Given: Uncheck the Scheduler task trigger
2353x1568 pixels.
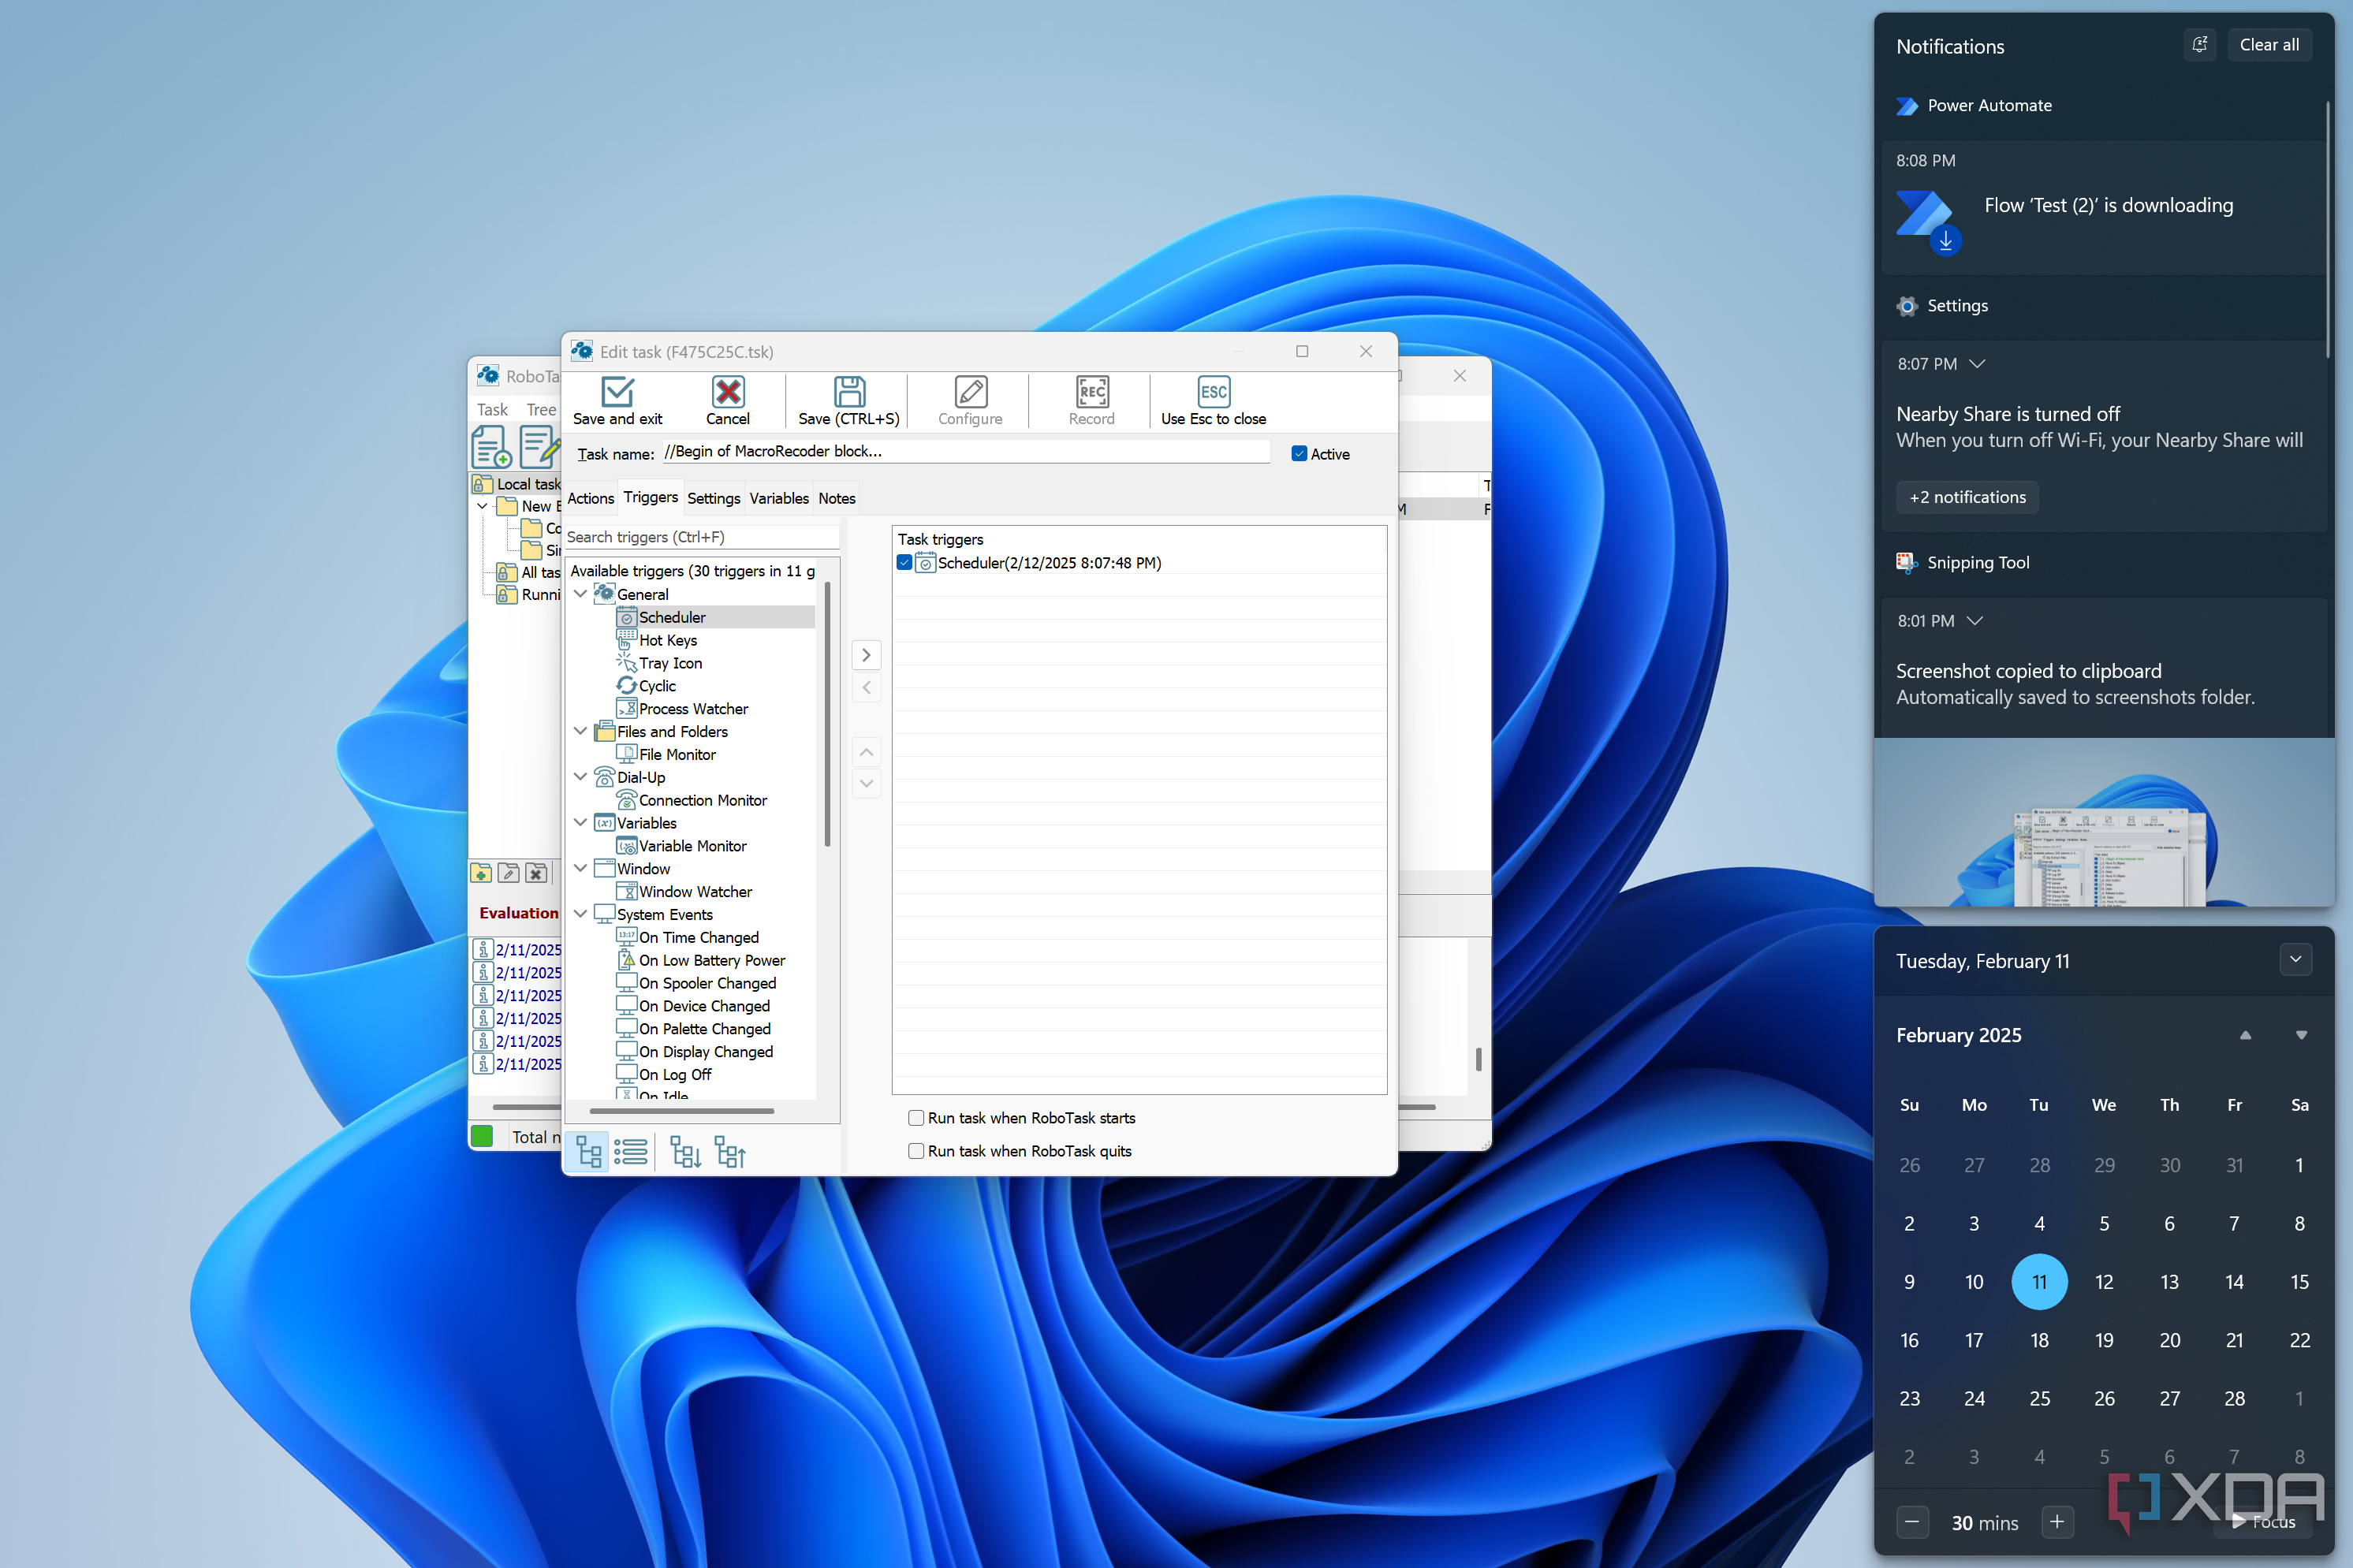Looking at the screenshot, I should pos(905,562).
